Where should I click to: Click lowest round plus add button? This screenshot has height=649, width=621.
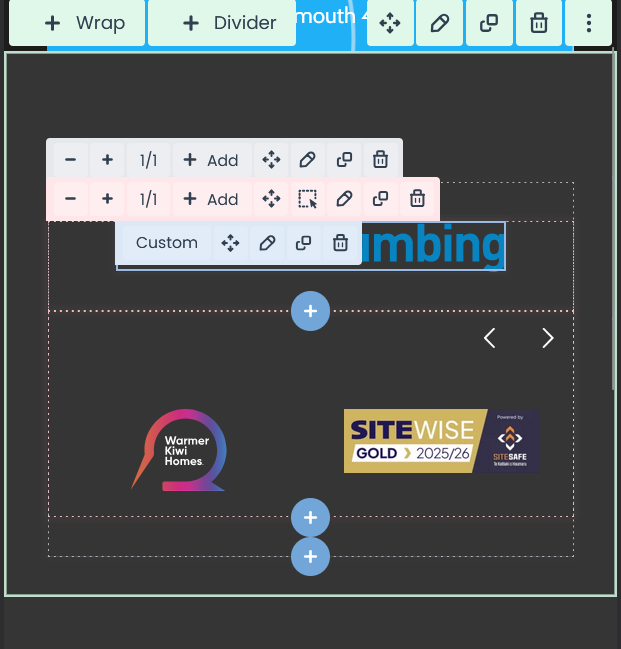310,556
